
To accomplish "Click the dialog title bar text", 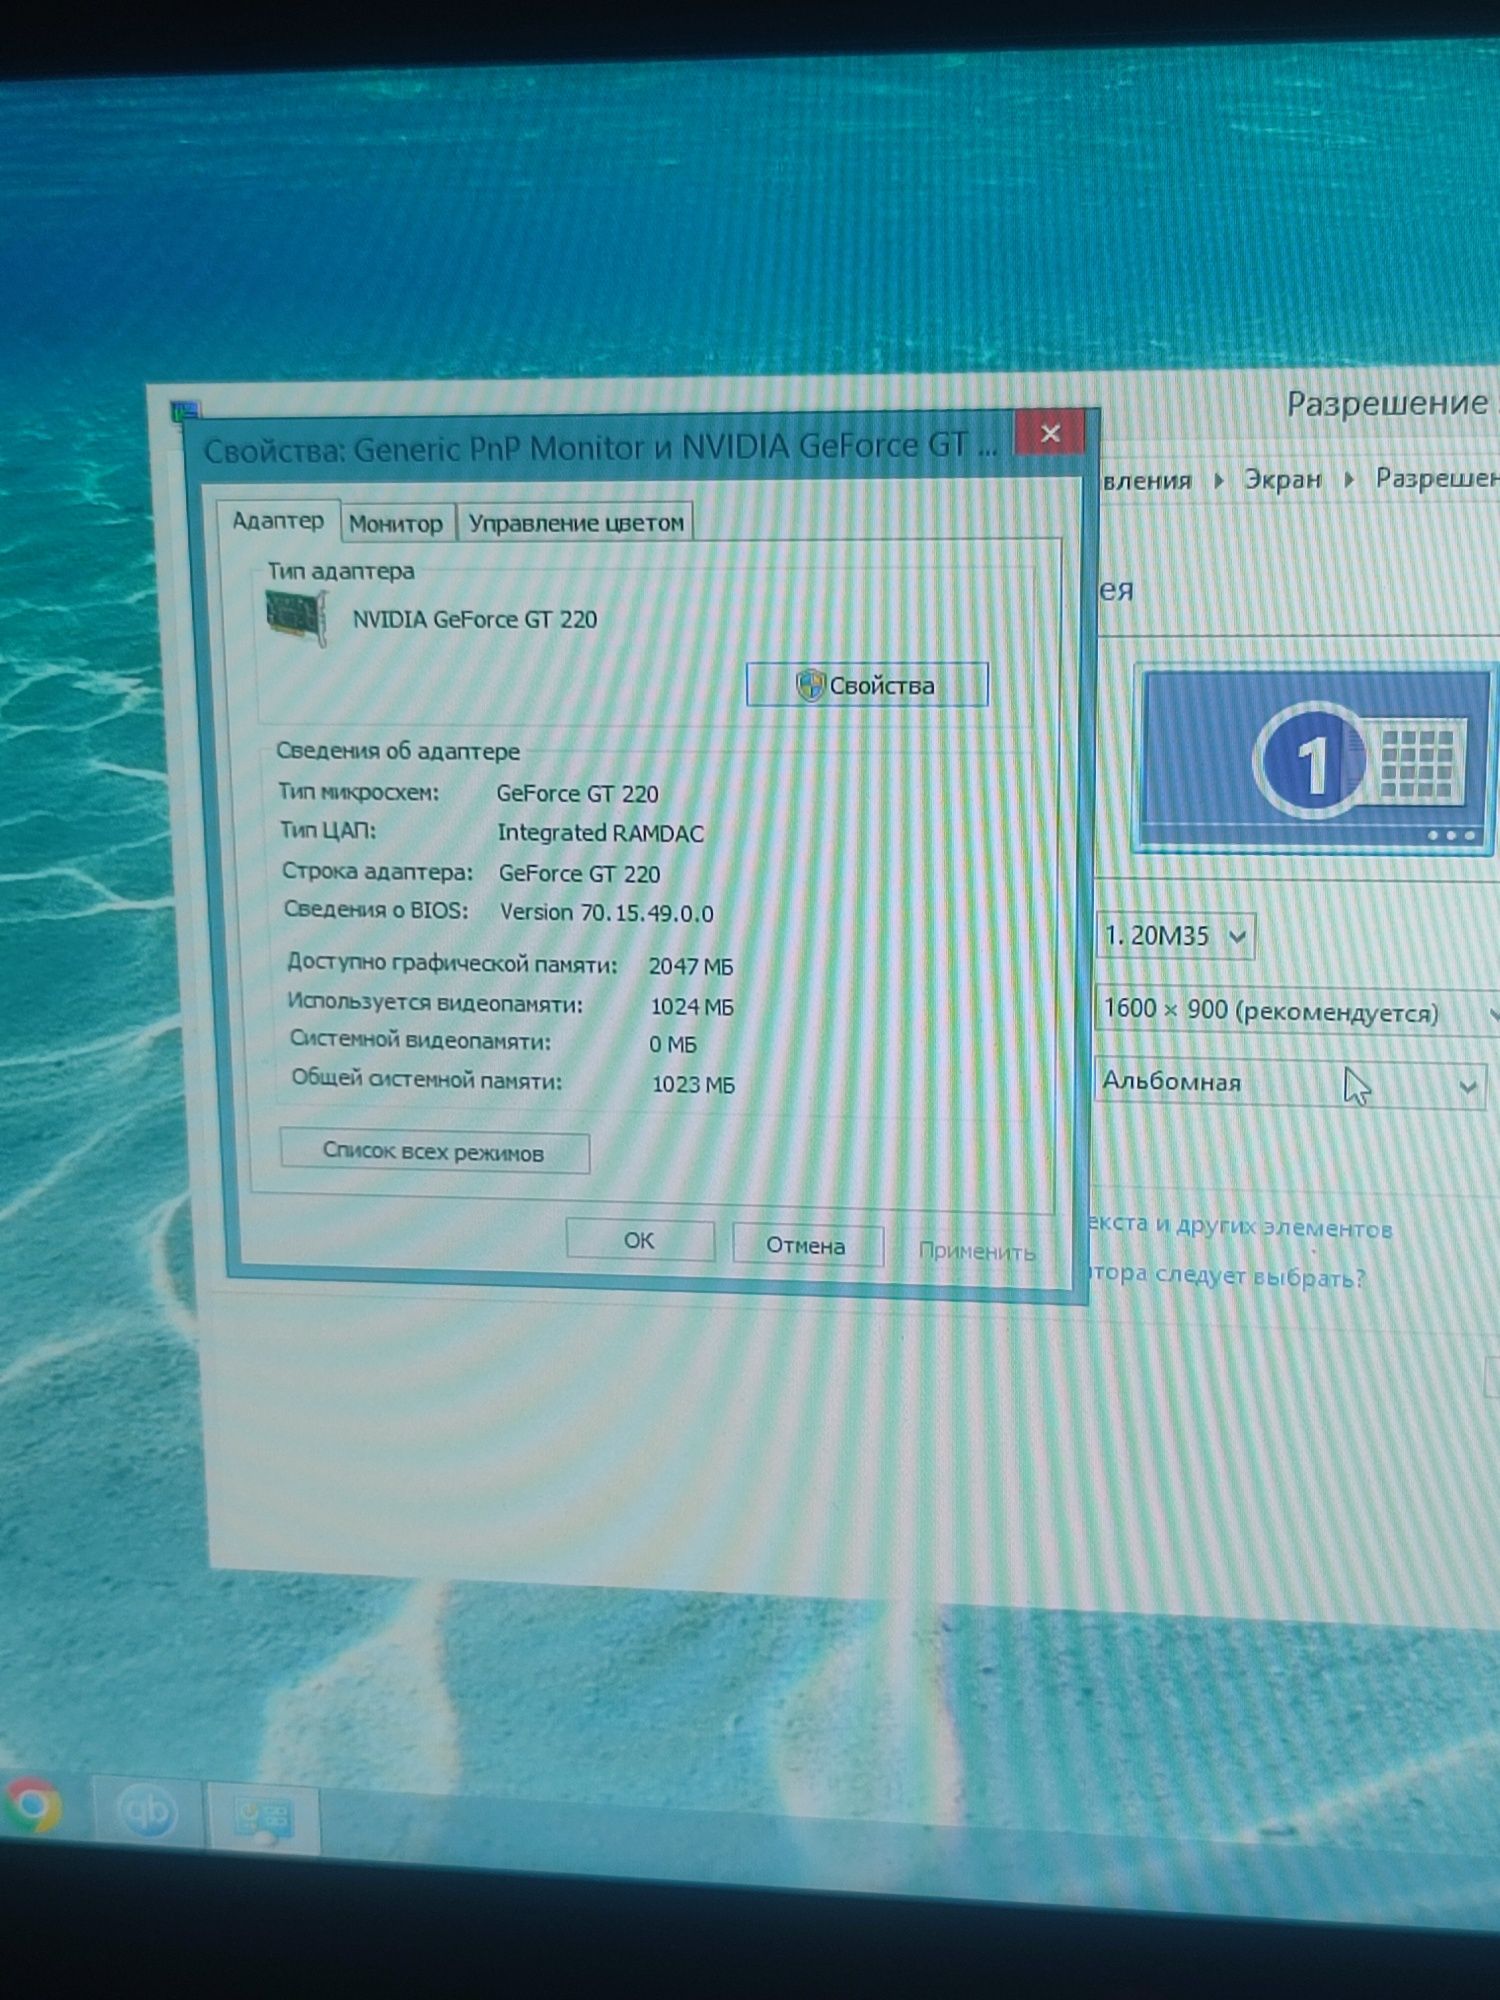I will point(600,448).
